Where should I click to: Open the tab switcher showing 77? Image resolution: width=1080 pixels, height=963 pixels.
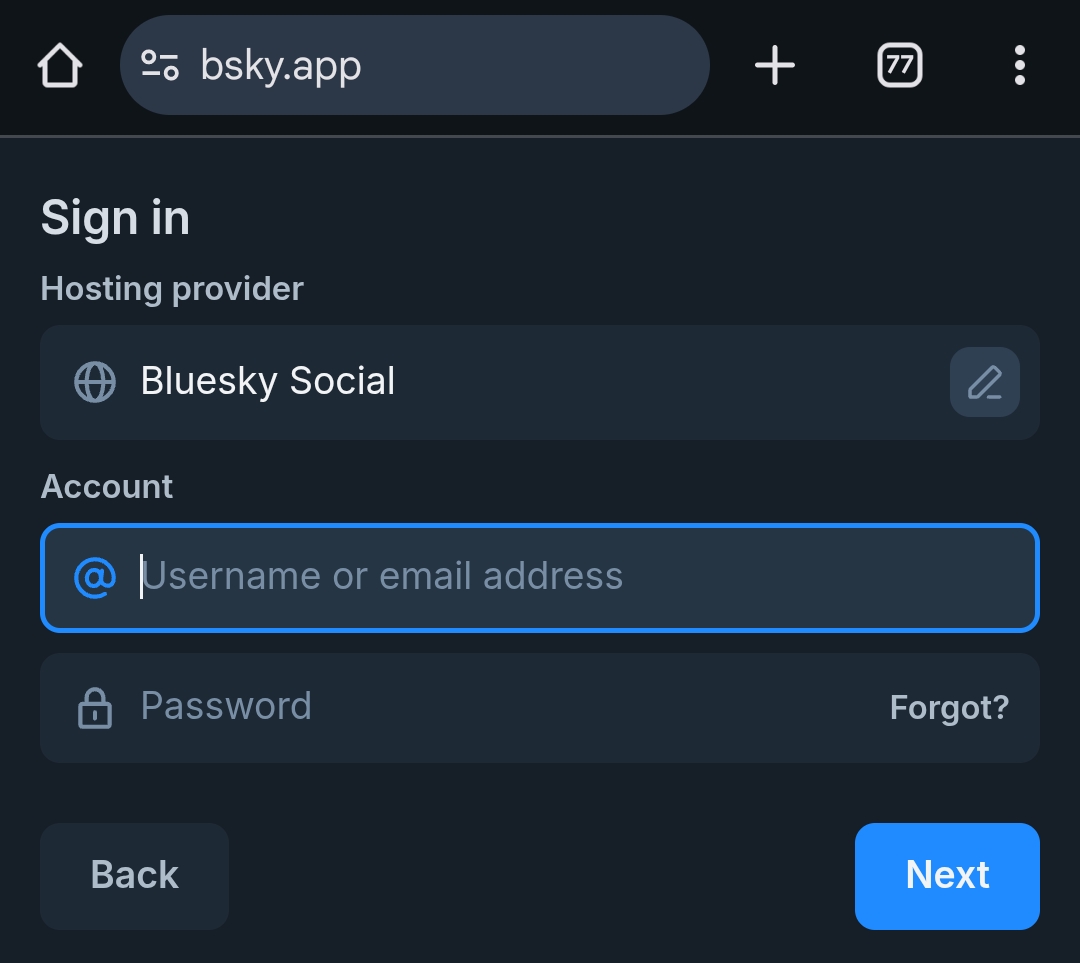click(x=899, y=66)
